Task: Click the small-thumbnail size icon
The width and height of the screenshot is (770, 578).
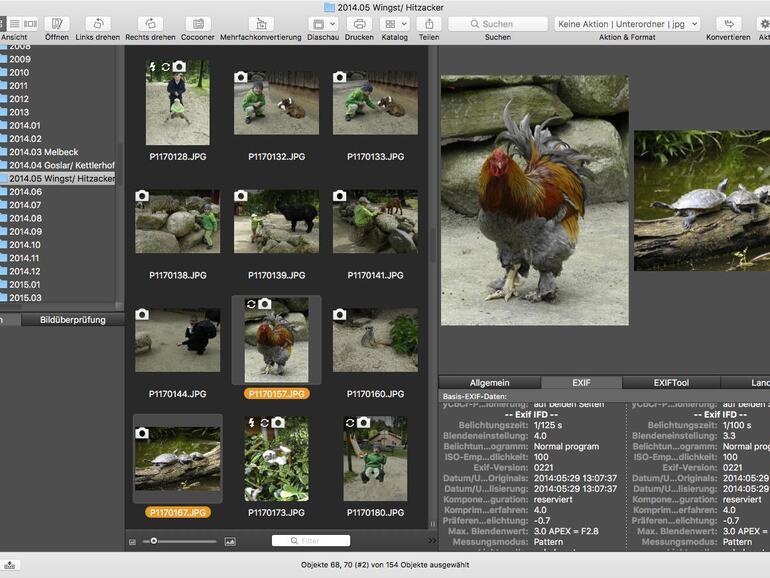Action: (133, 542)
